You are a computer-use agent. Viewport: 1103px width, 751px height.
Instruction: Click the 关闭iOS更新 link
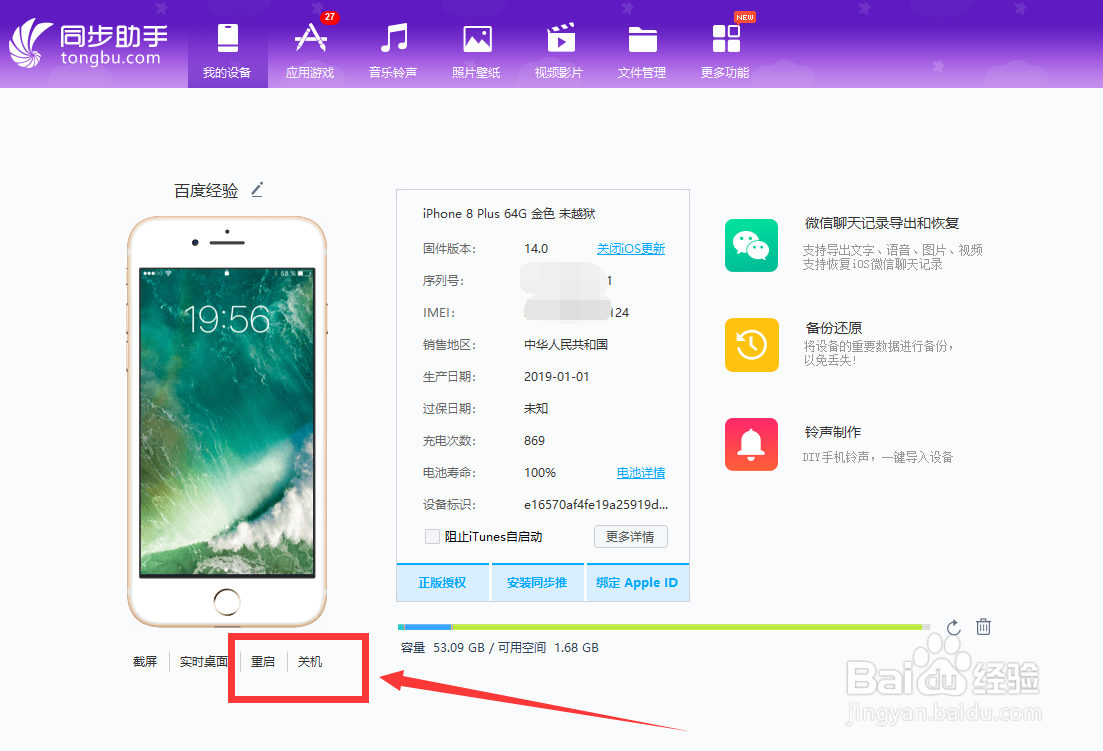[x=631, y=249]
